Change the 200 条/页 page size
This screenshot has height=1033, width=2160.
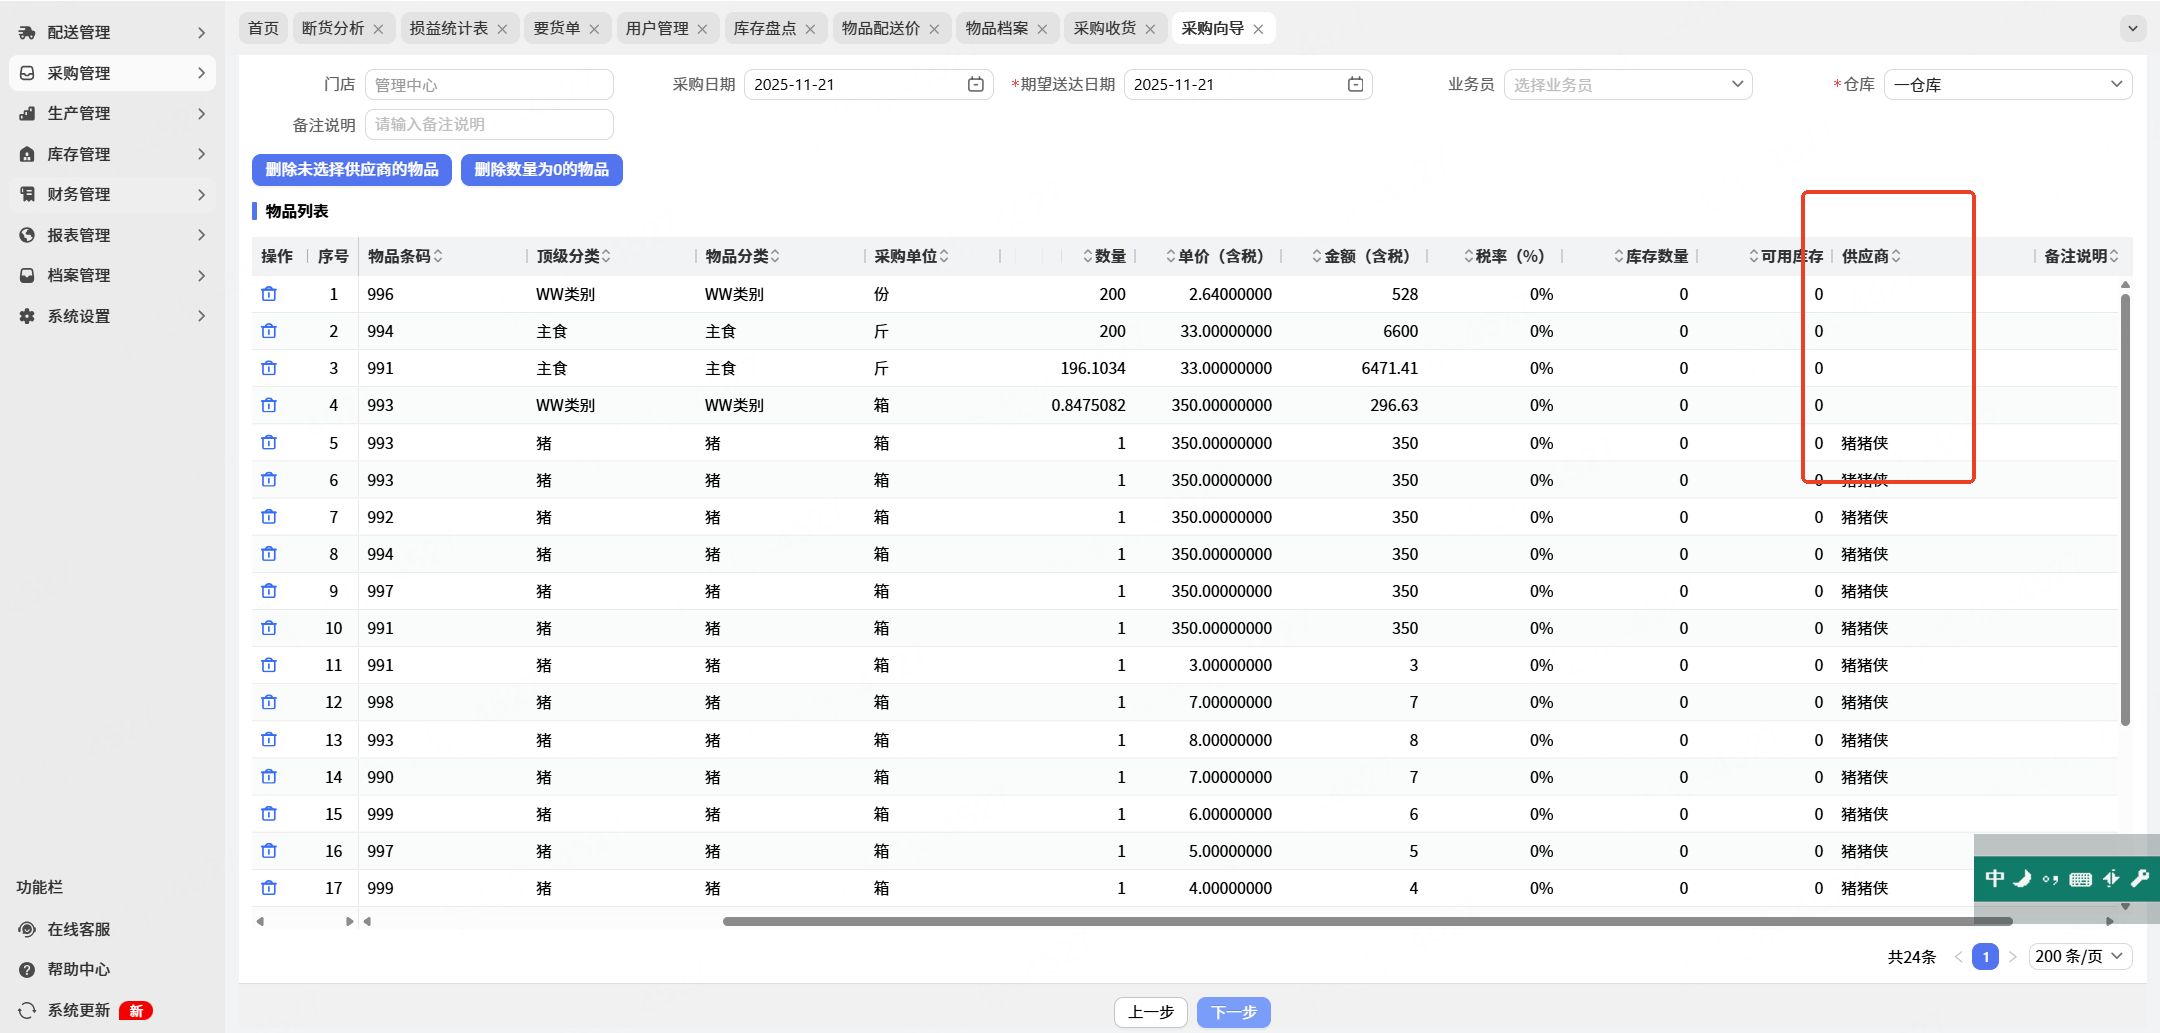(2079, 956)
